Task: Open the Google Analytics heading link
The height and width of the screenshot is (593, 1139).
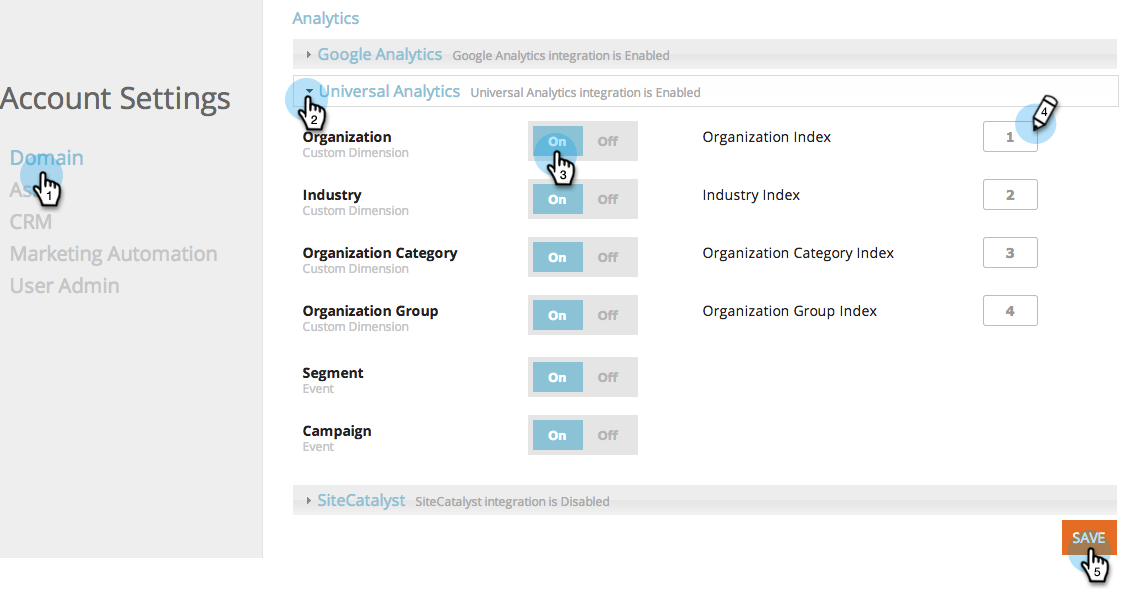Action: pos(379,55)
